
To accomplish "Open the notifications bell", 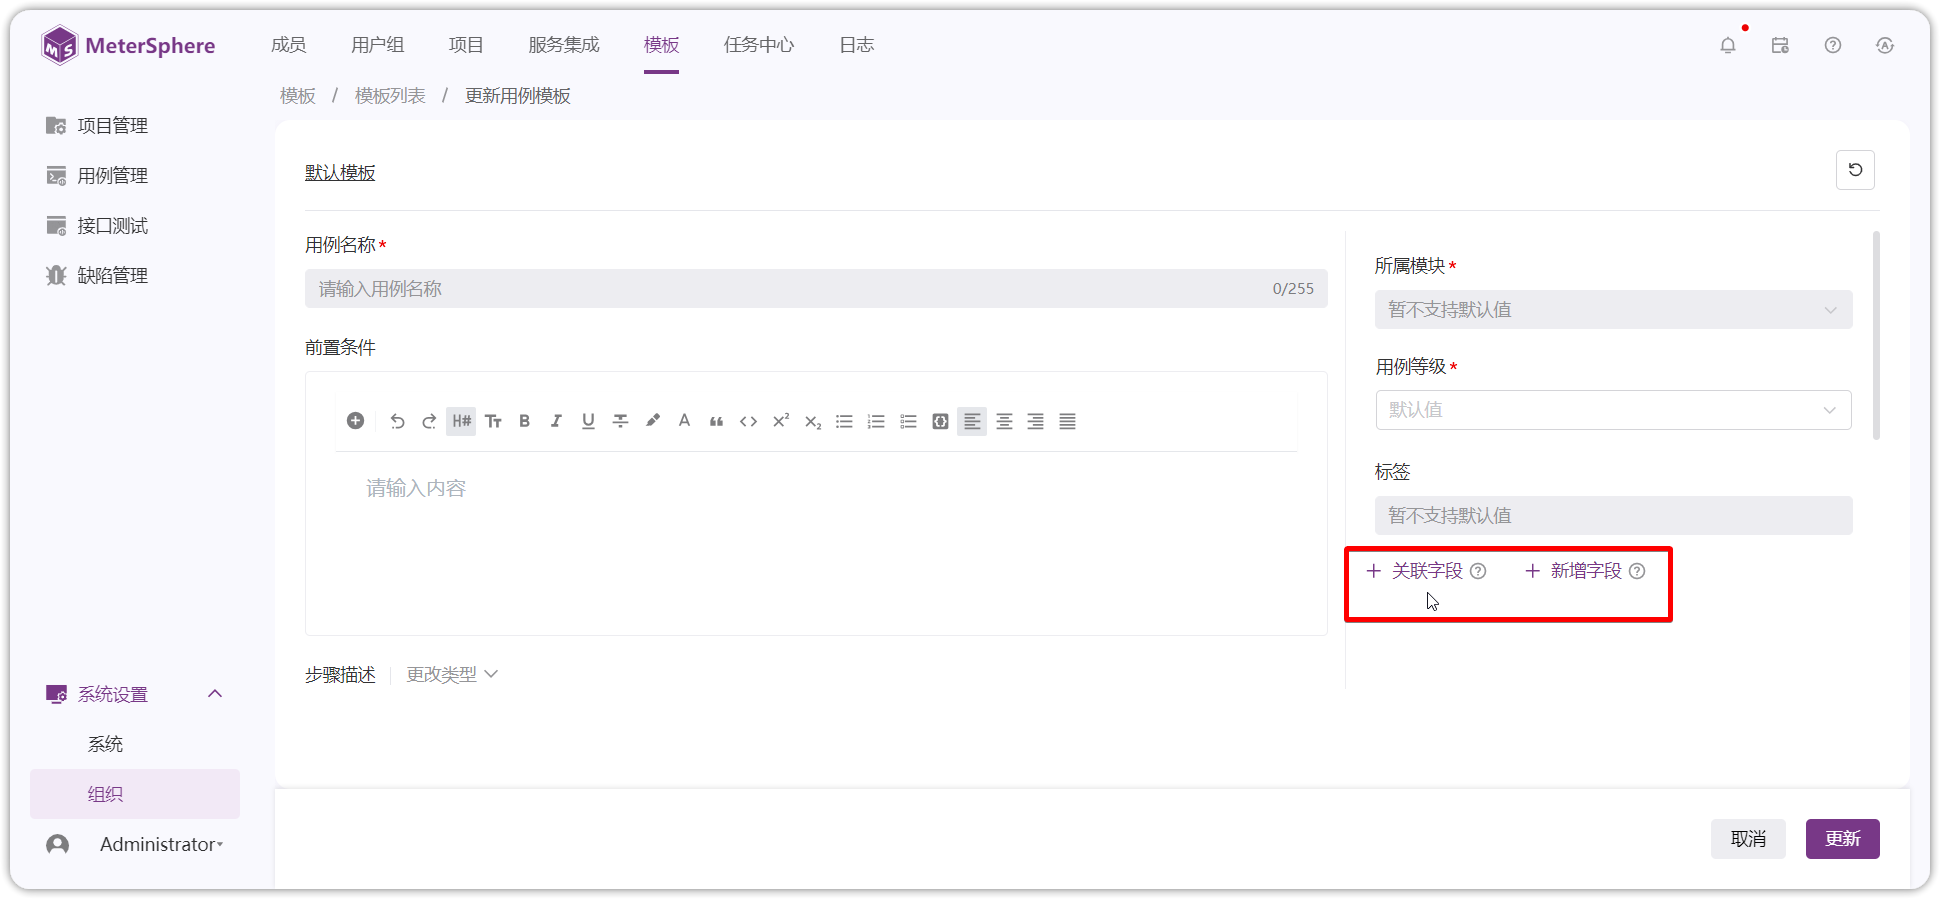I will coord(1727,45).
